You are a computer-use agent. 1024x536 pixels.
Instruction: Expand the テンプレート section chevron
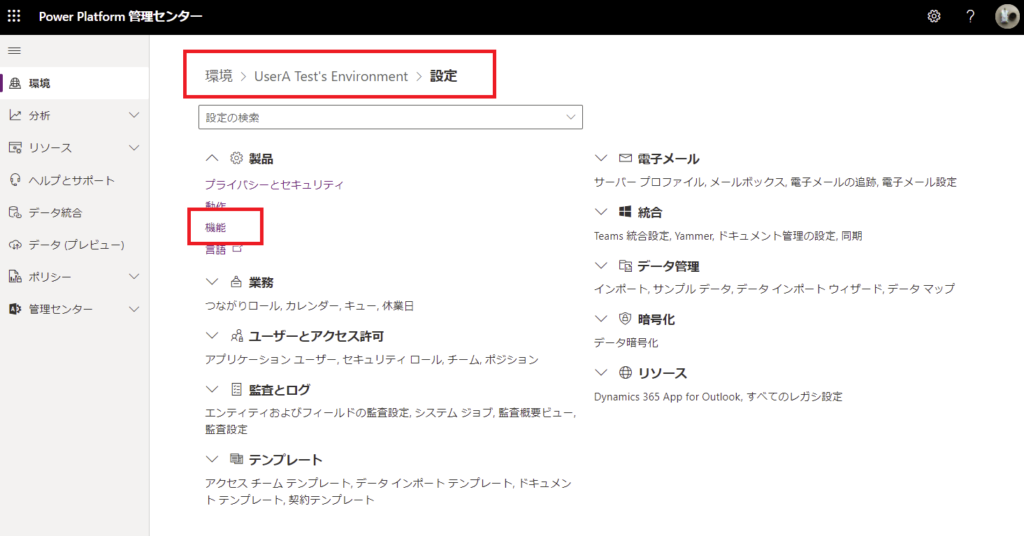(212, 459)
